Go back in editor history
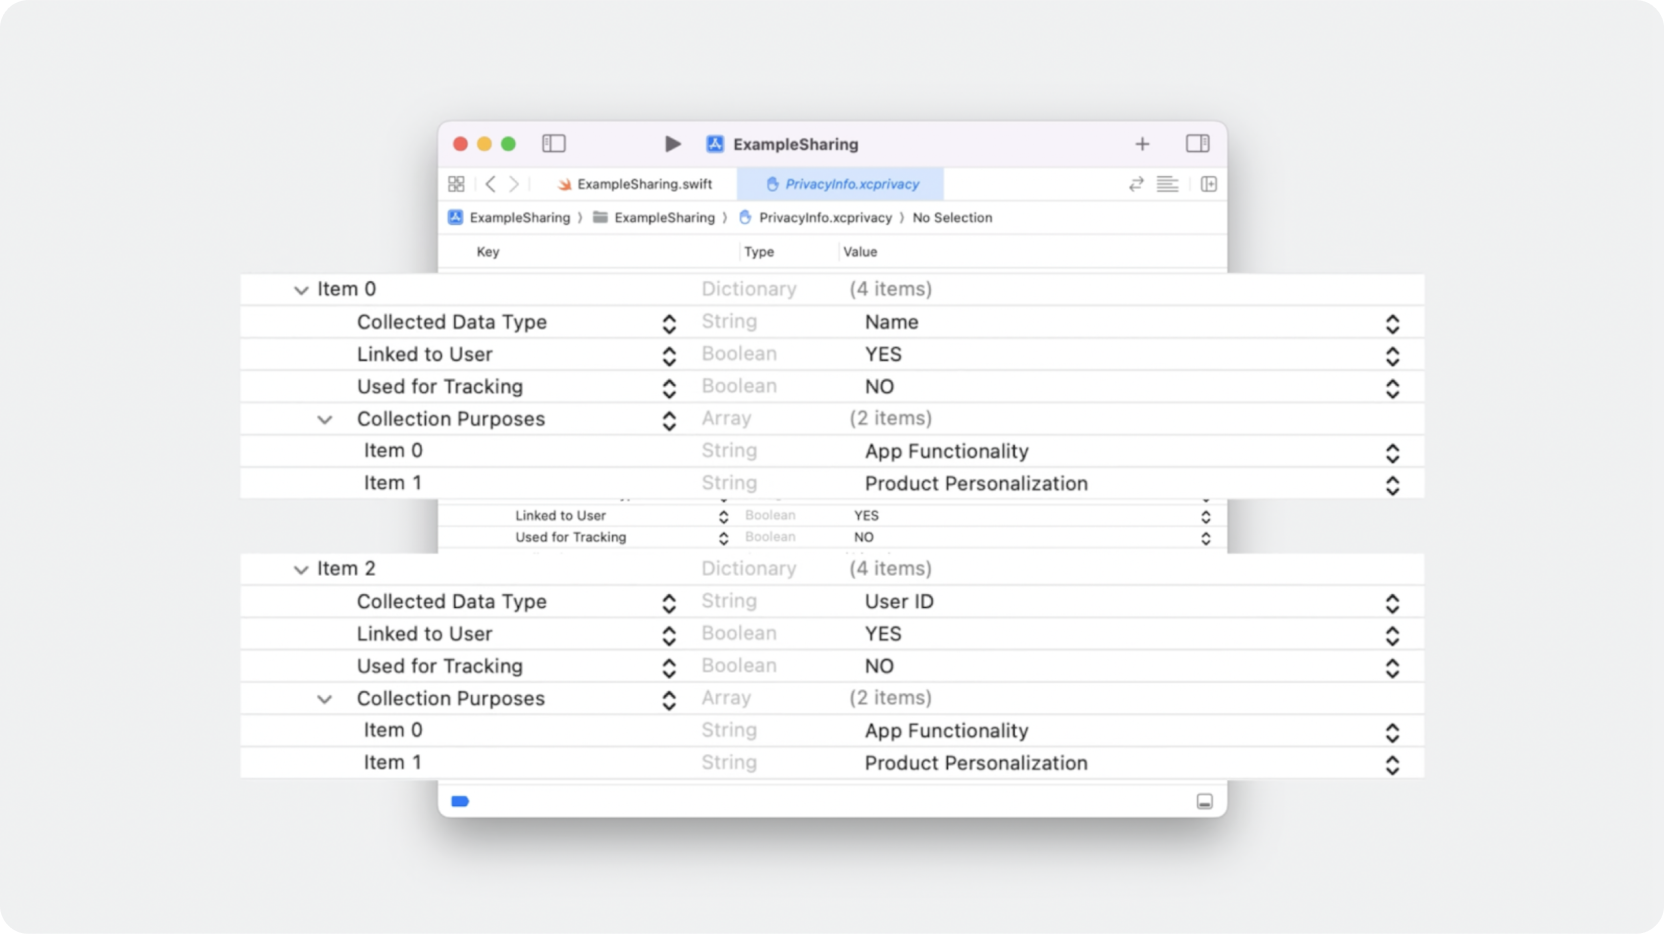The width and height of the screenshot is (1664, 934). [x=490, y=184]
